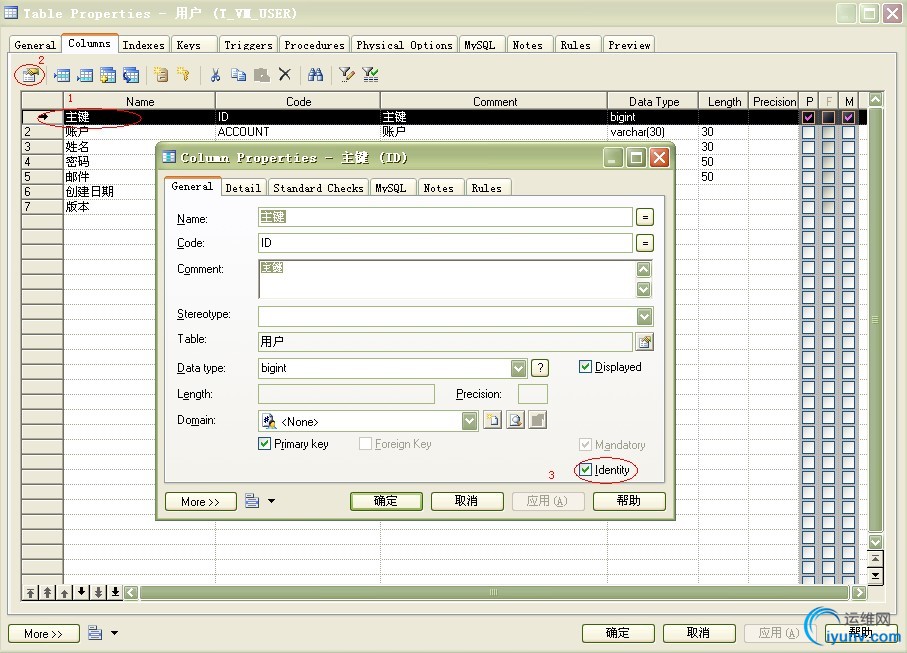
Task: Click the Replicate Columns icon
Action: tap(131, 75)
